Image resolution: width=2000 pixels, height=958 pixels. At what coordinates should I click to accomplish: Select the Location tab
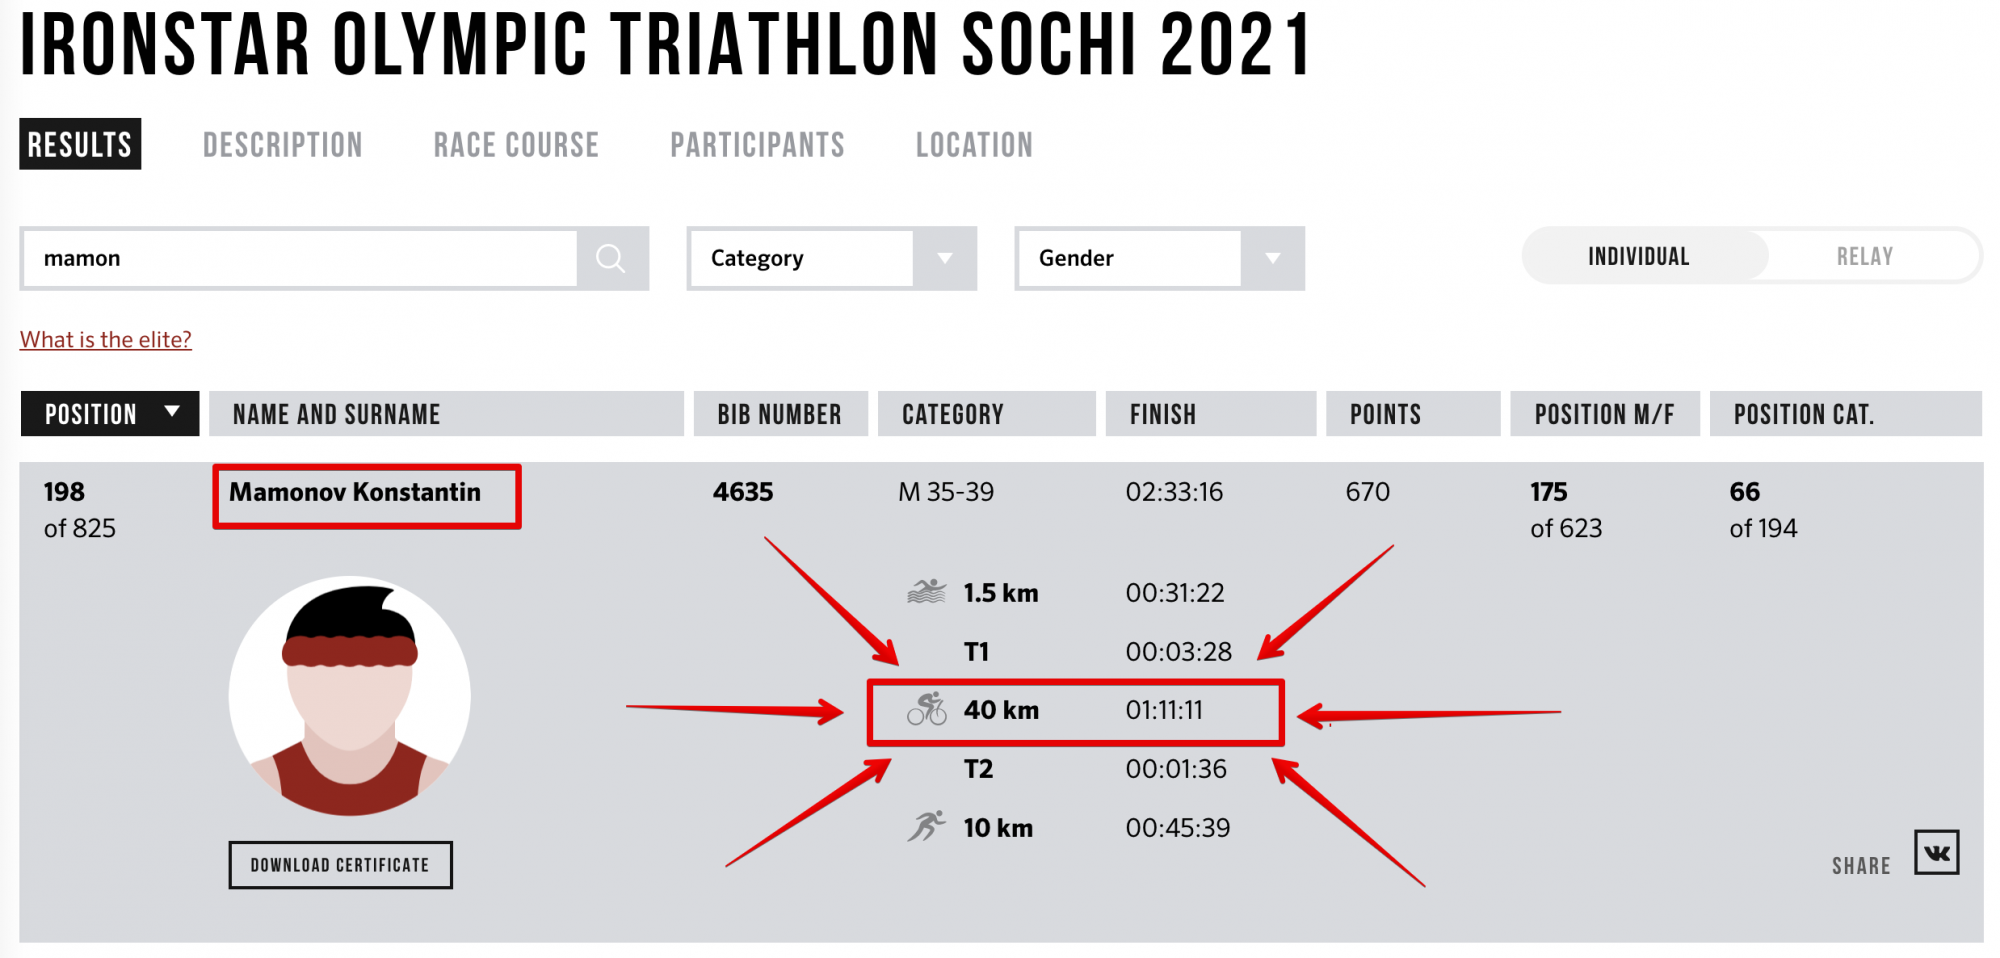coord(974,145)
